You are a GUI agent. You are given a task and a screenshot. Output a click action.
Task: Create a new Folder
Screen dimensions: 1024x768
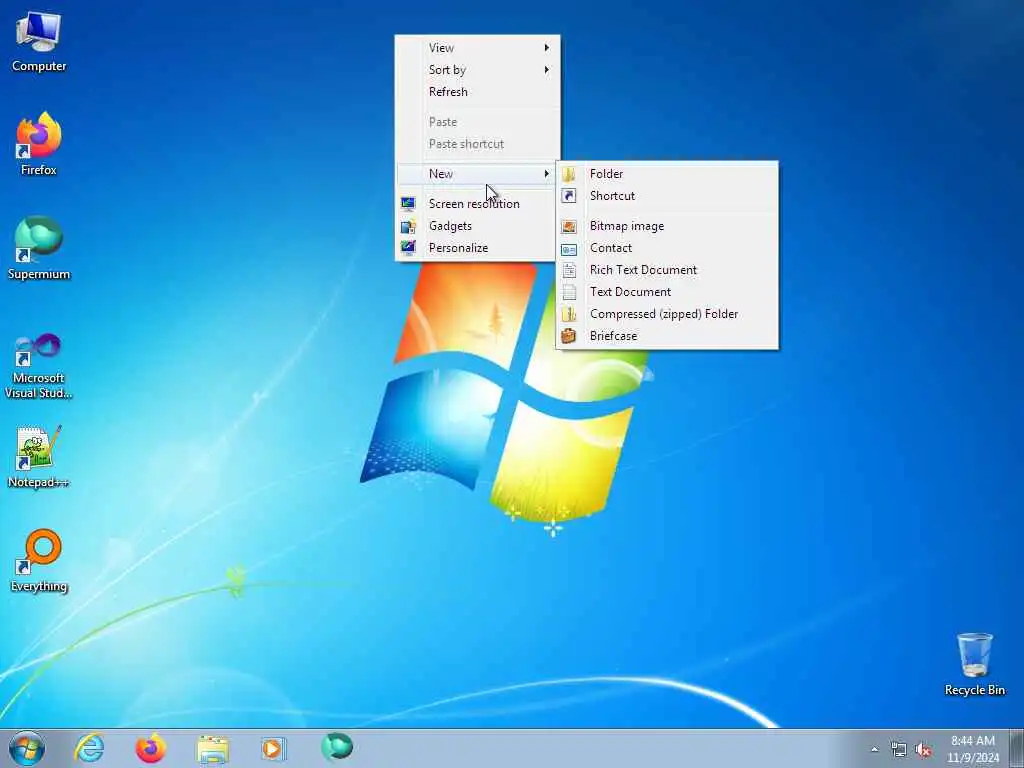pyautogui.click(x=667, y=174)
